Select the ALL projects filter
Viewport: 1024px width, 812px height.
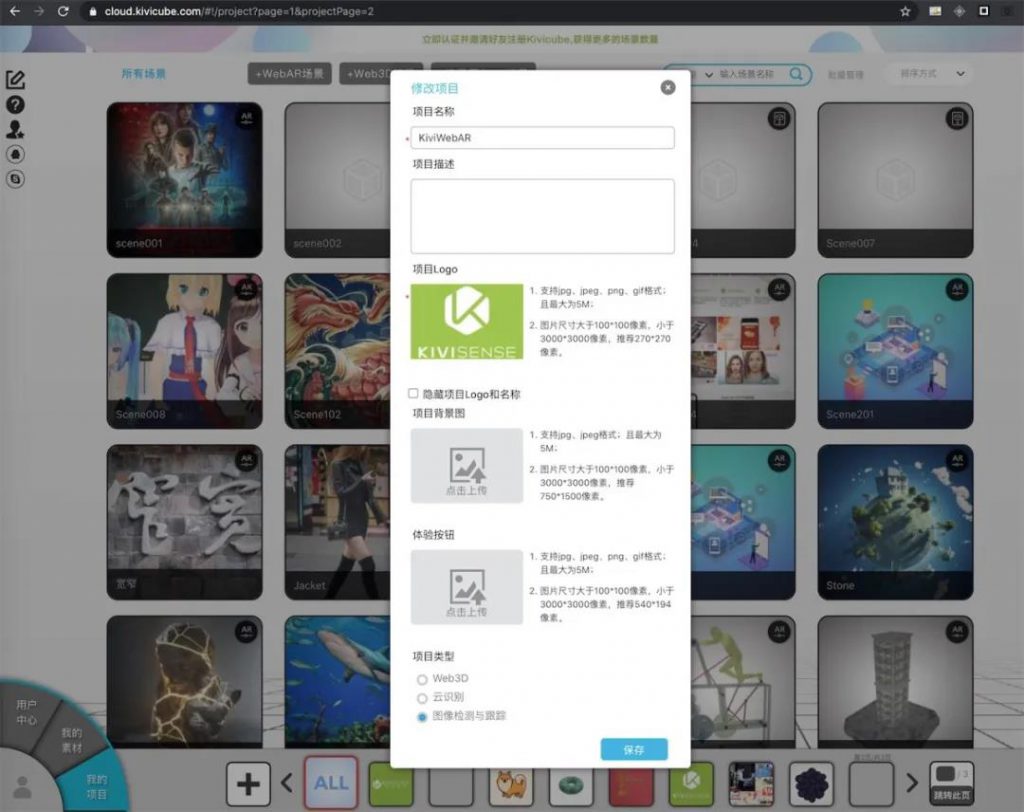(x=331, y=782)
